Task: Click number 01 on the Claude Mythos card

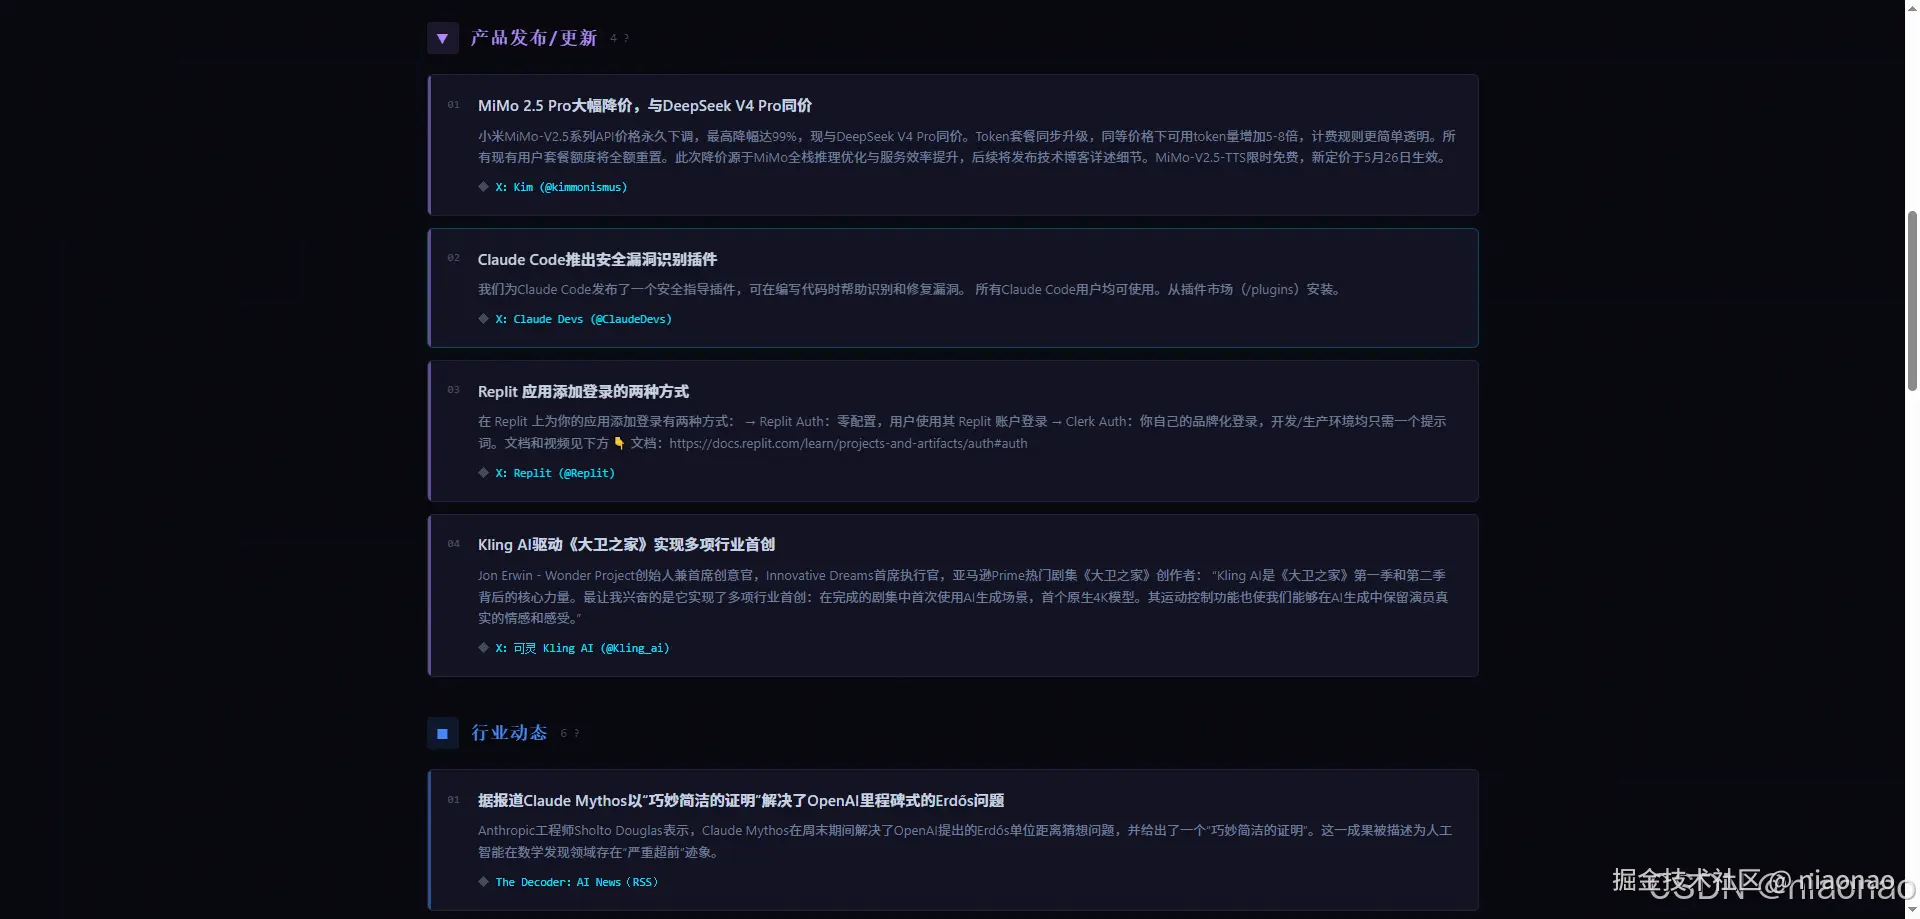Action: 454,800
